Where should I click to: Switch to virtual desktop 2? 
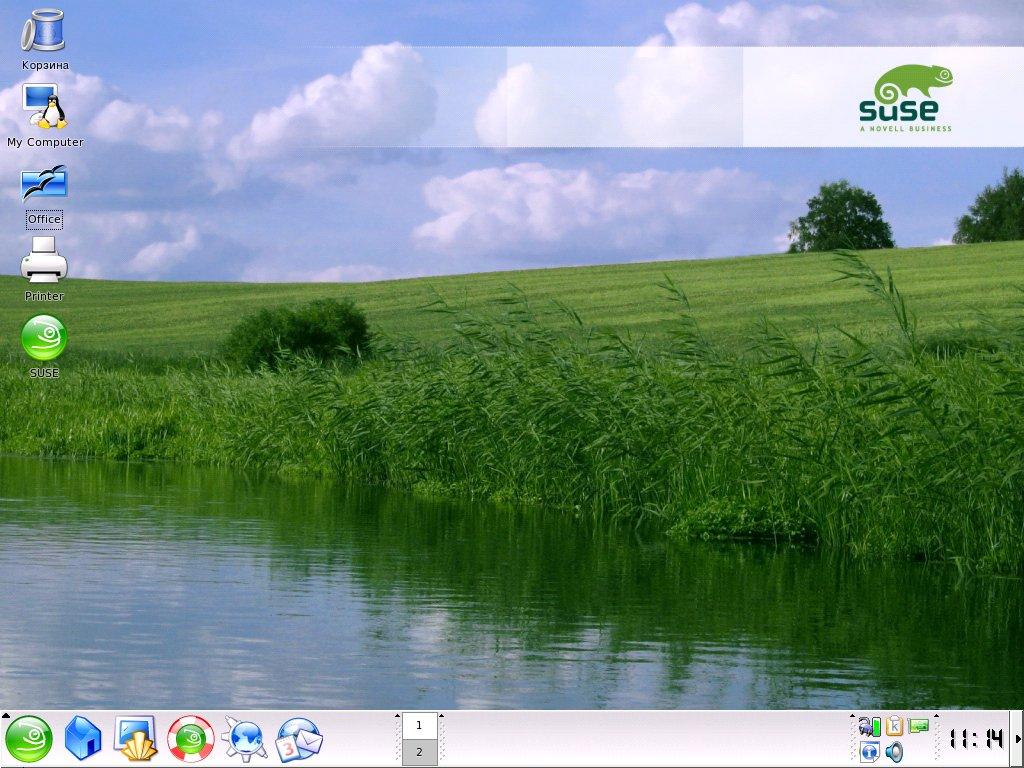[419, 752]
